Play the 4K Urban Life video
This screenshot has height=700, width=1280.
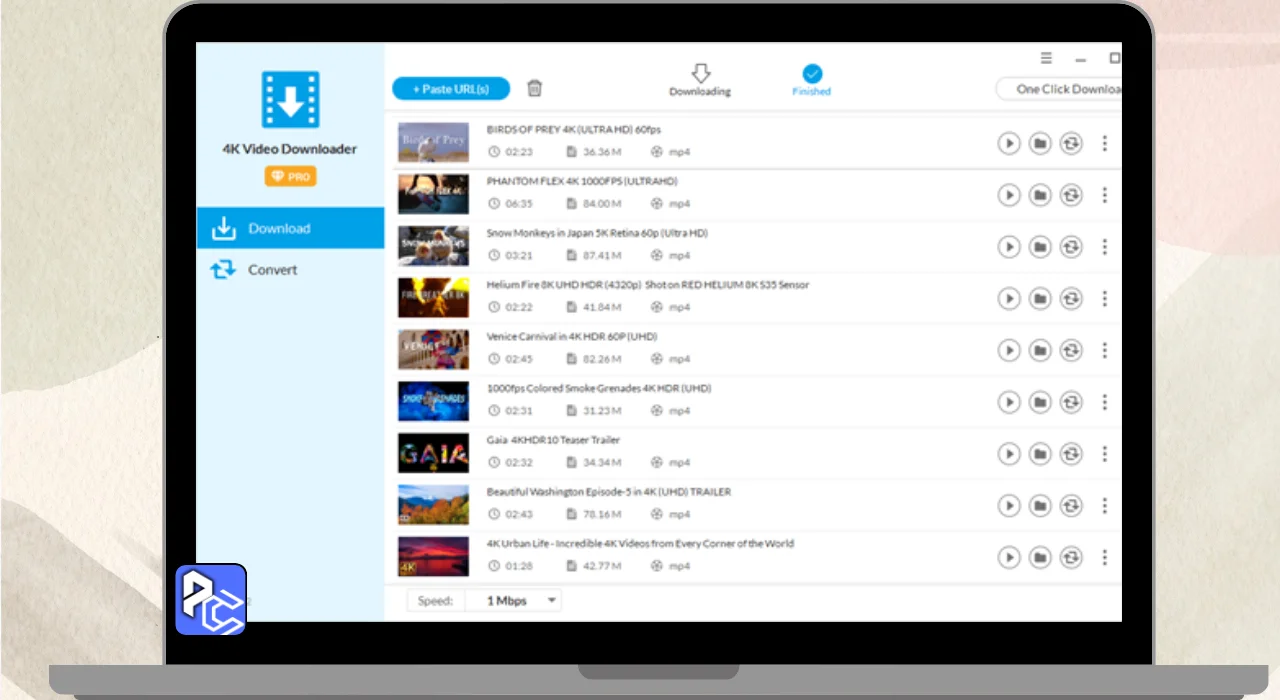point(1009,557)
